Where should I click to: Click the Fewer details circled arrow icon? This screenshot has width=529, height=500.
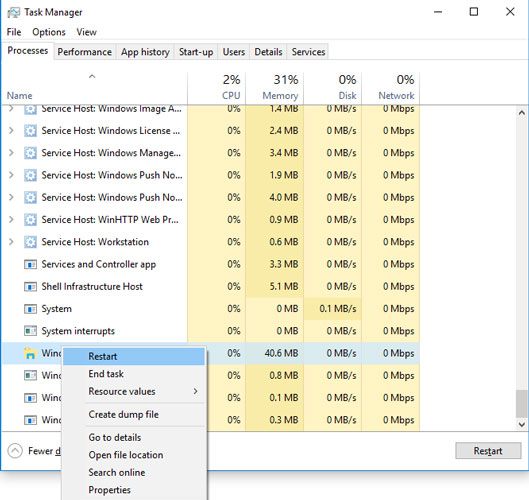point(15,451)
